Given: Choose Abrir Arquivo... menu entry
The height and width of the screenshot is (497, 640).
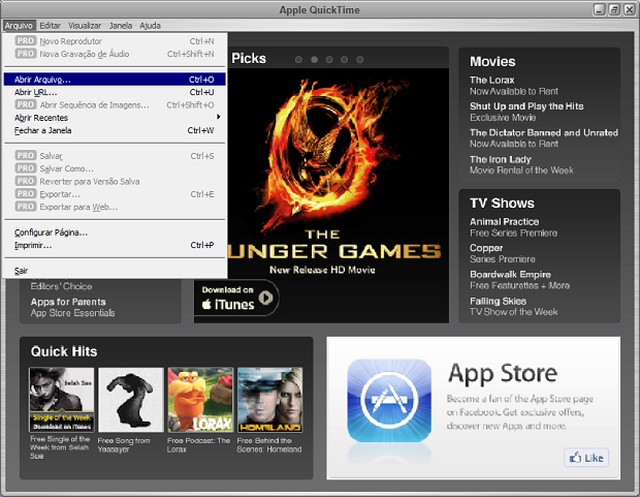Looking at the screenshot, I should tap(115, 79).
